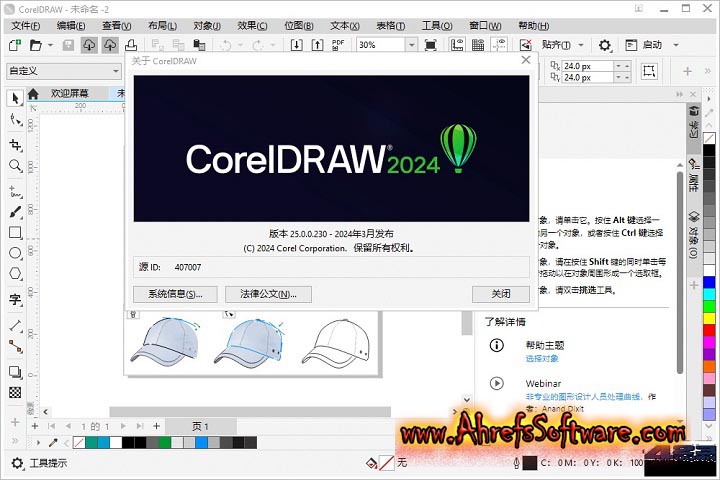The width and height of the screenshot is (720, 480).
Task: Expand the 启动 launch dropdown
Action: pos(676,45)
